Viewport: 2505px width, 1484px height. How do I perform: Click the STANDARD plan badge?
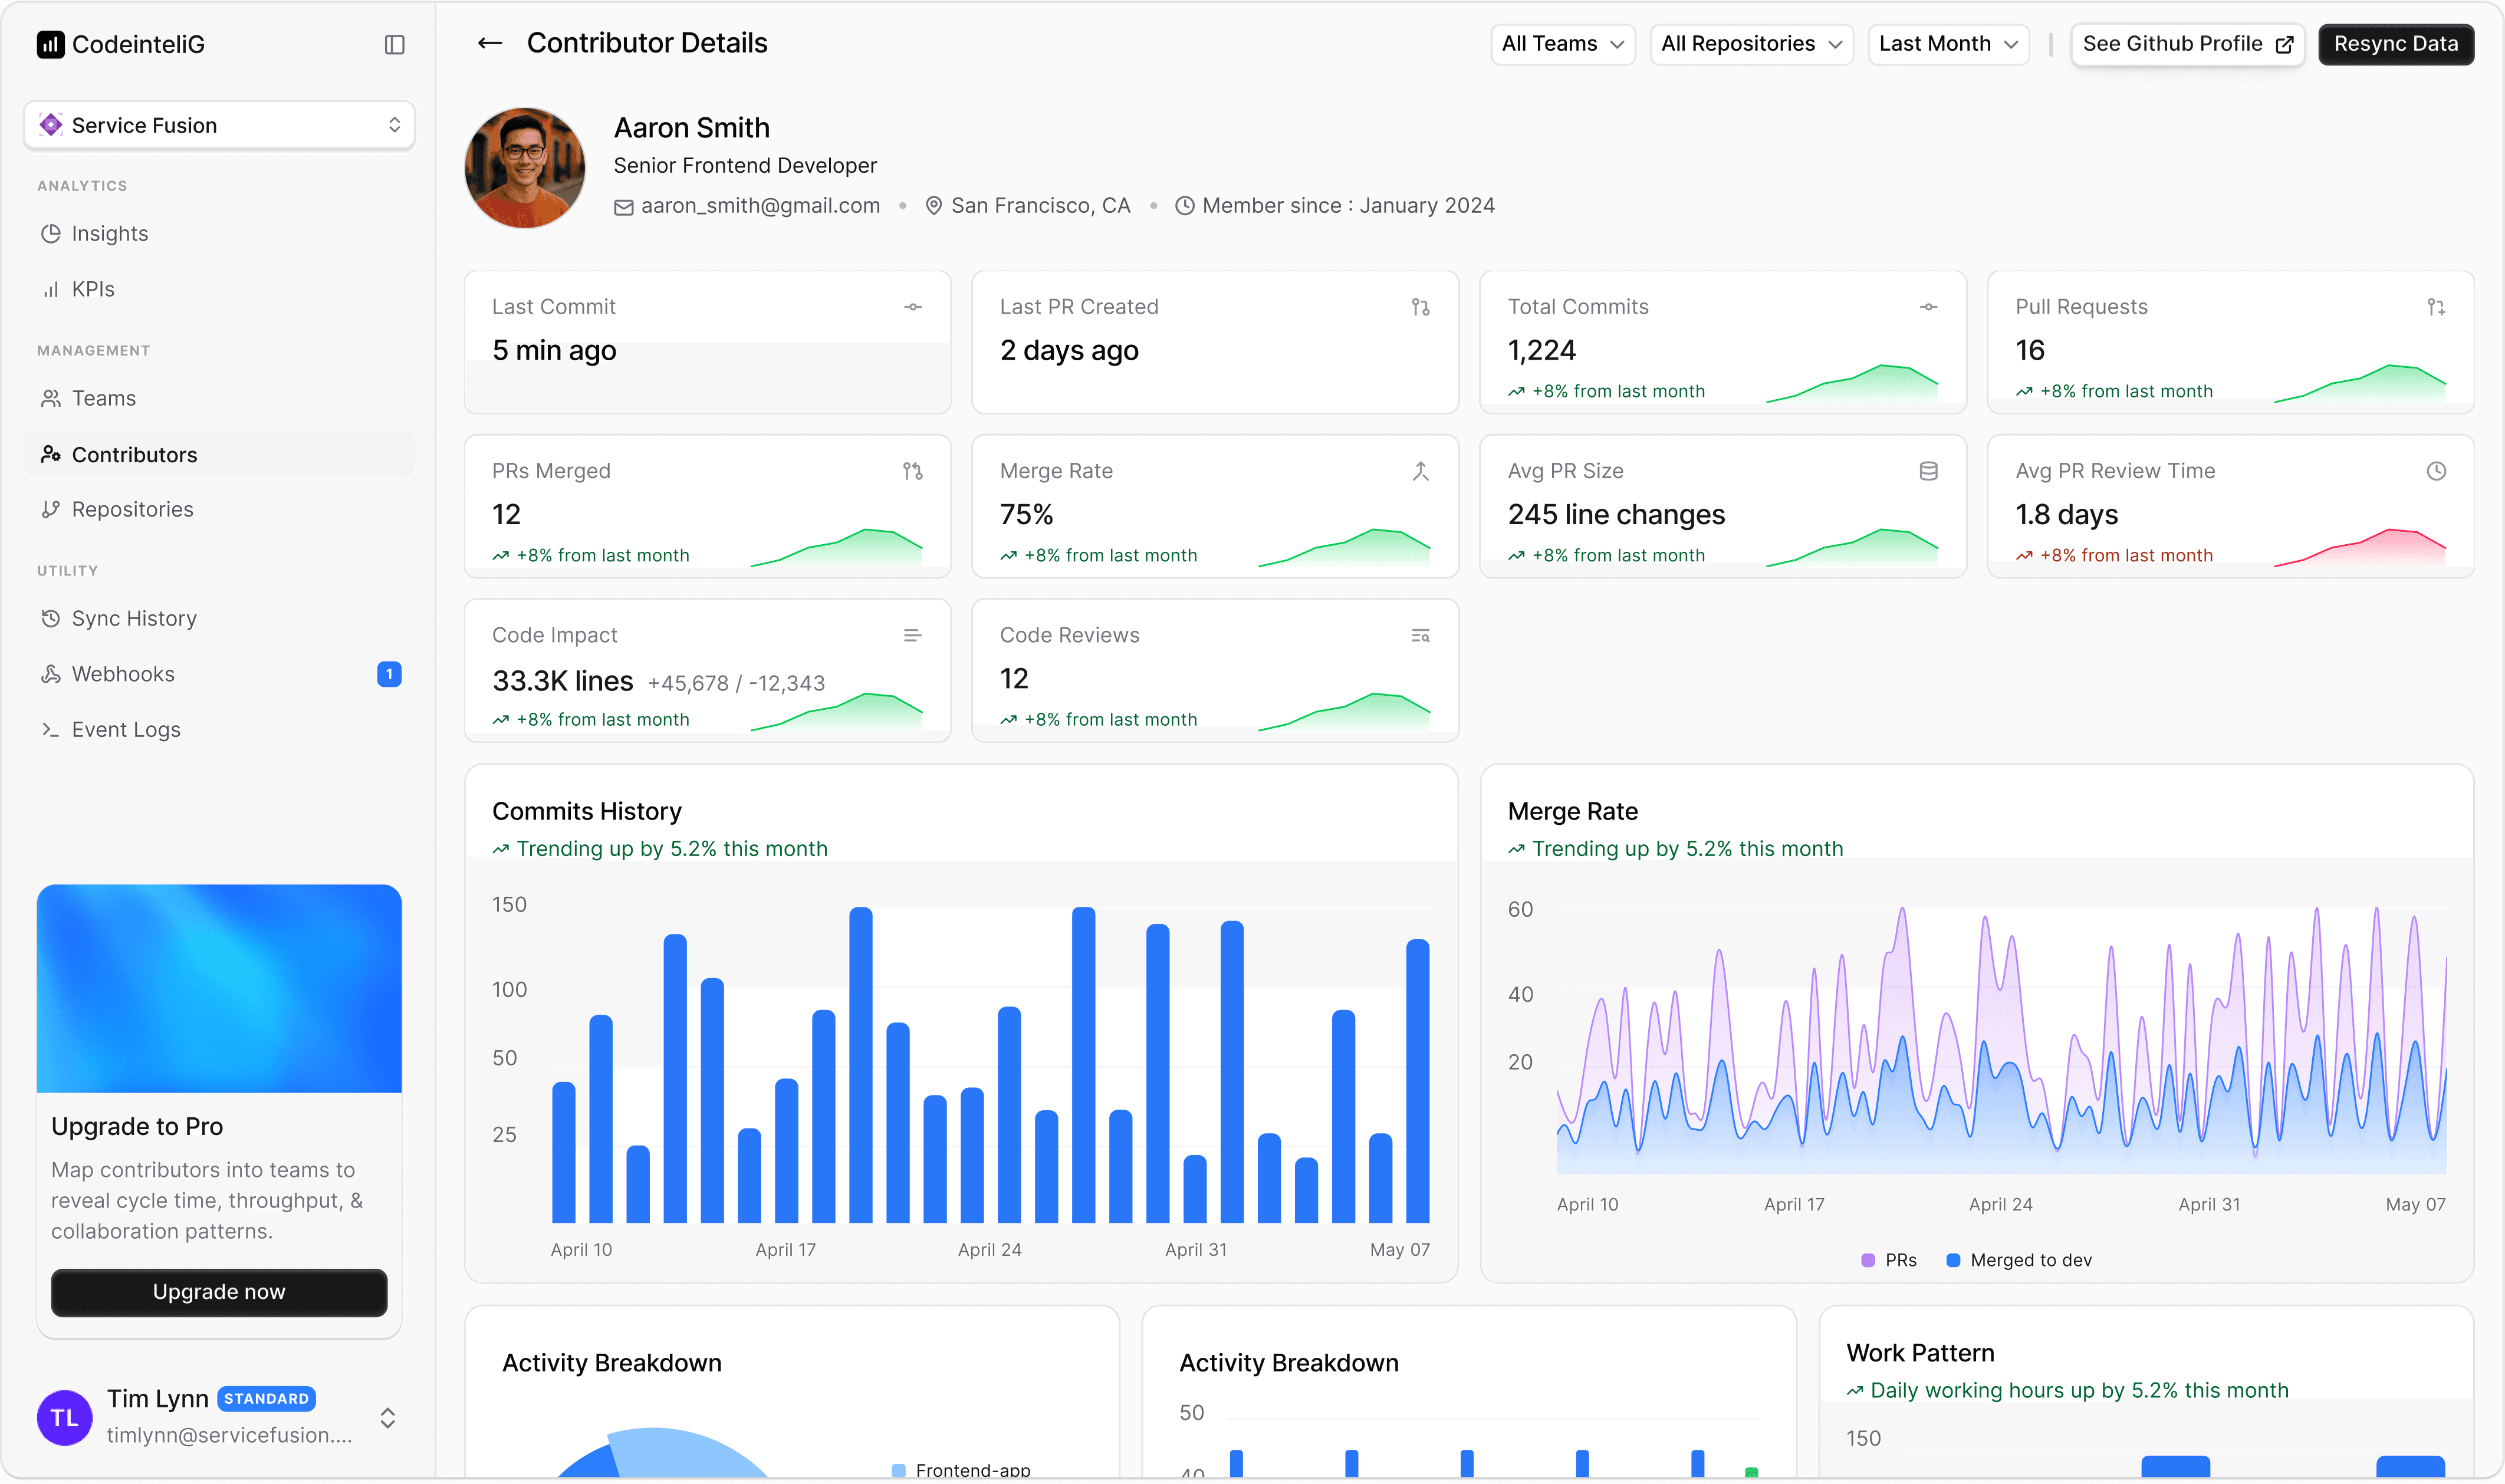266,1398
